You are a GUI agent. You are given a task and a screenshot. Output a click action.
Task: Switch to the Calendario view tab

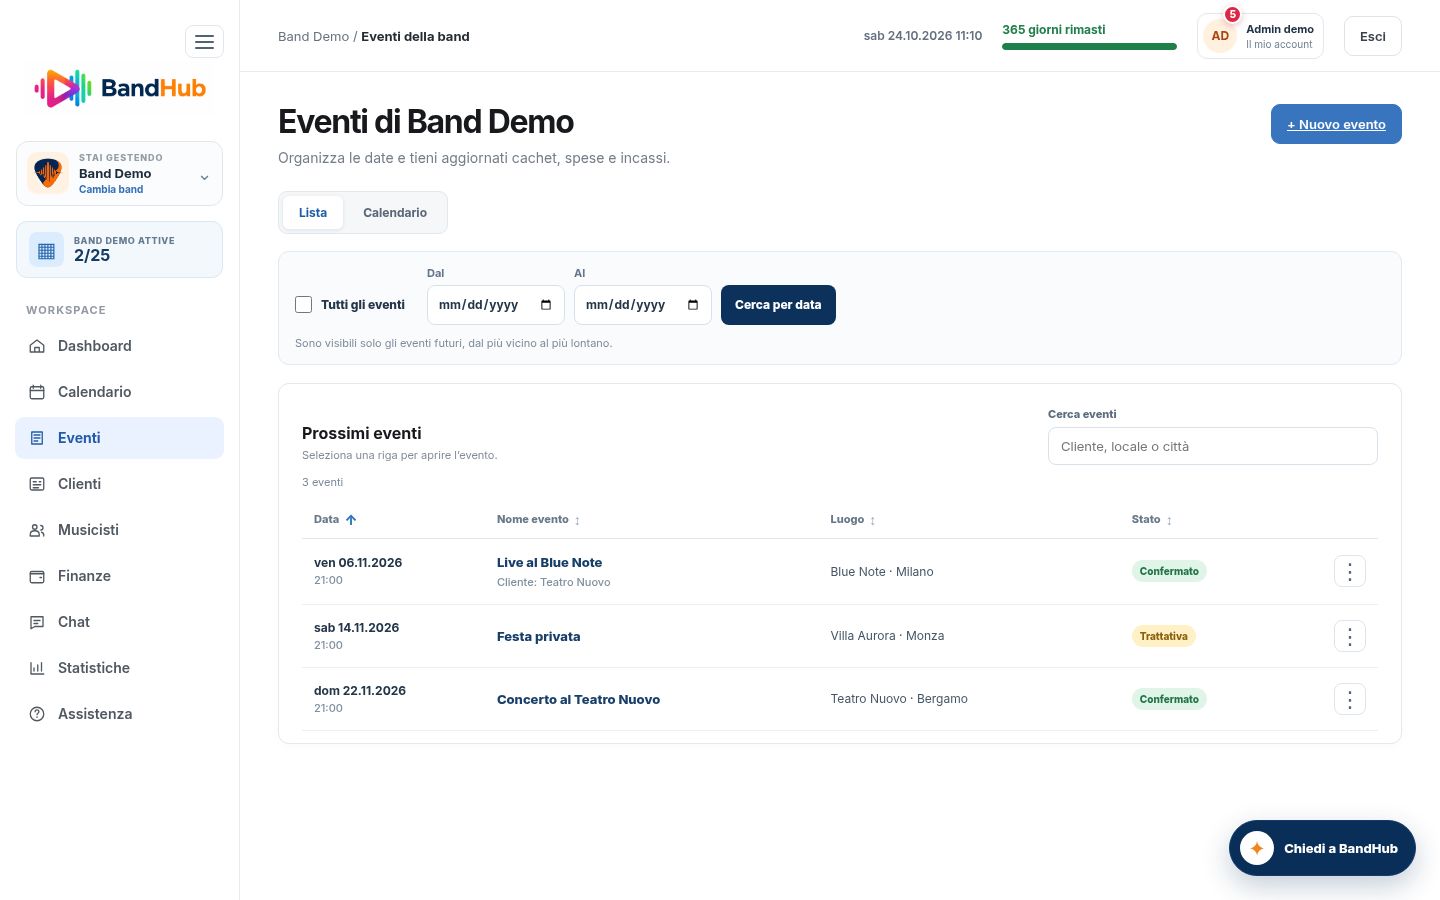click(x=395, y=213)
